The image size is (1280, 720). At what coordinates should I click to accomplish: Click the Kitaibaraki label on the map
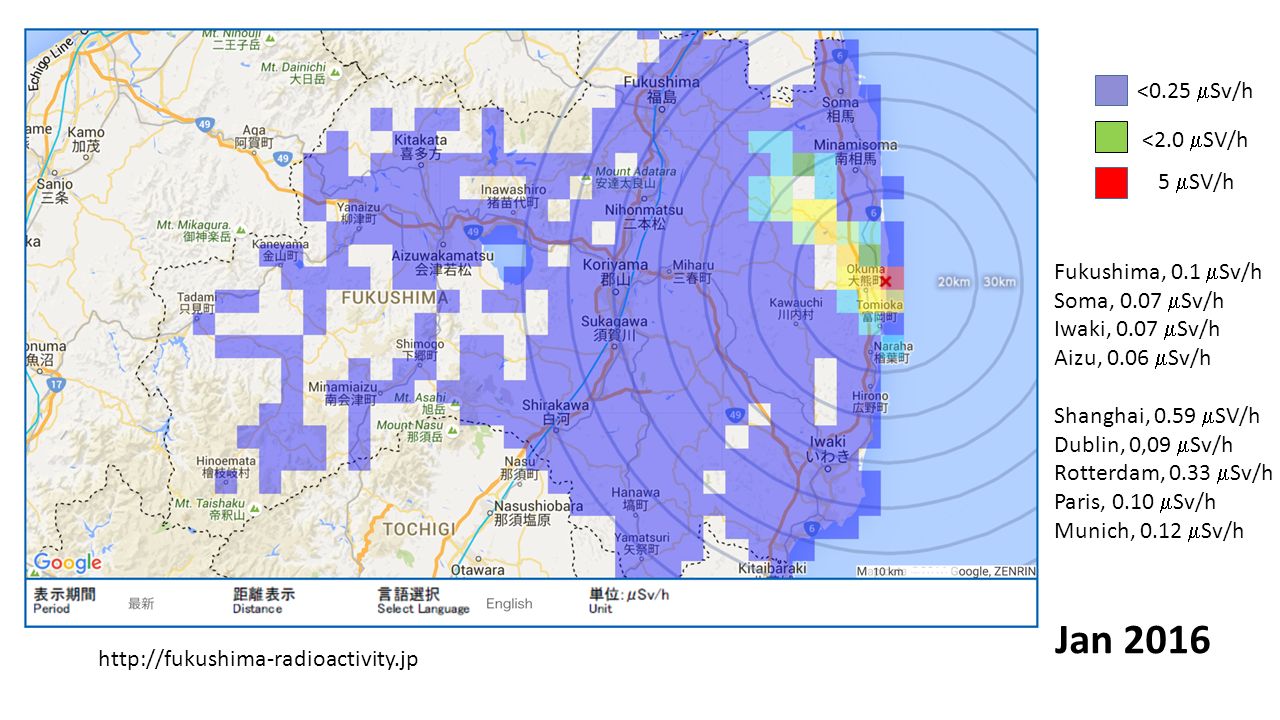tap(774, 567)
